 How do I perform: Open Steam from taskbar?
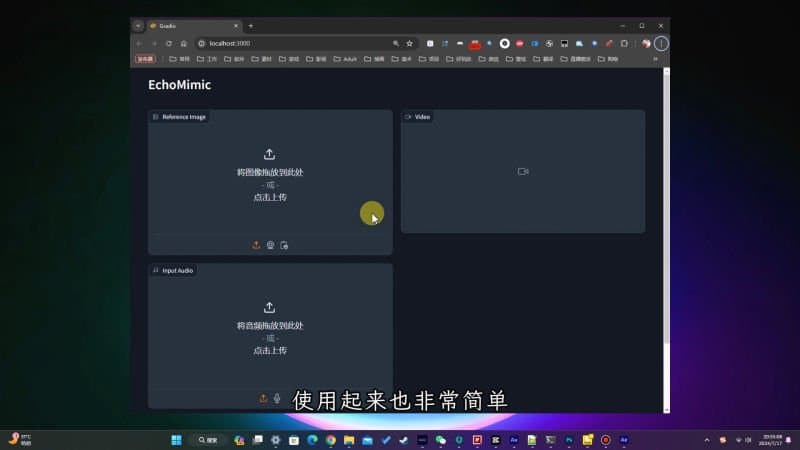tap(404, 440)
